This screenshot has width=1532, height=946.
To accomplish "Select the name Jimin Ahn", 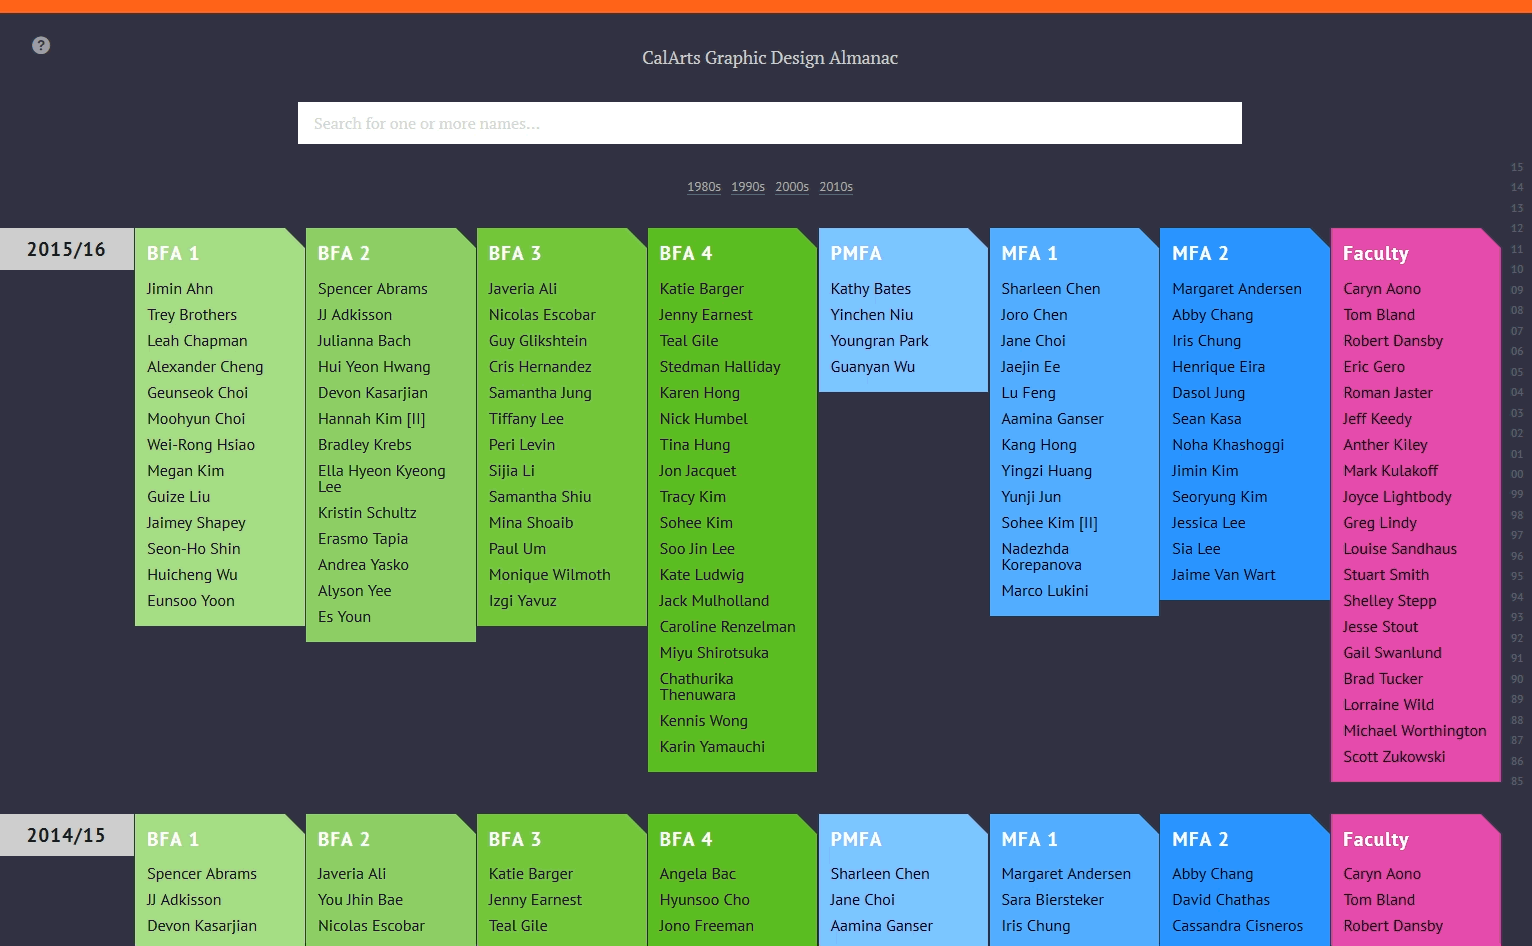I will (x=180, y=289).
